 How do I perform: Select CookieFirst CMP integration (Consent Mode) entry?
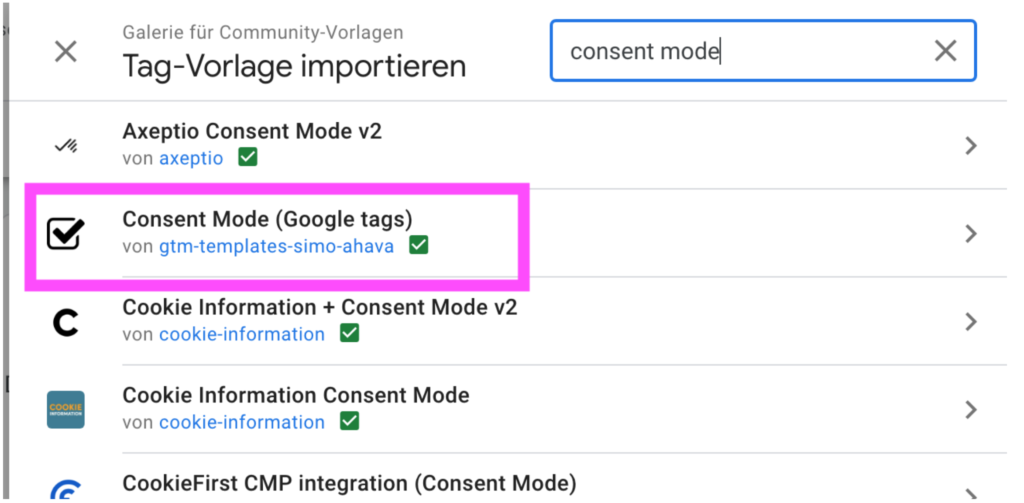pyautogui.click(x=349, y=483)
